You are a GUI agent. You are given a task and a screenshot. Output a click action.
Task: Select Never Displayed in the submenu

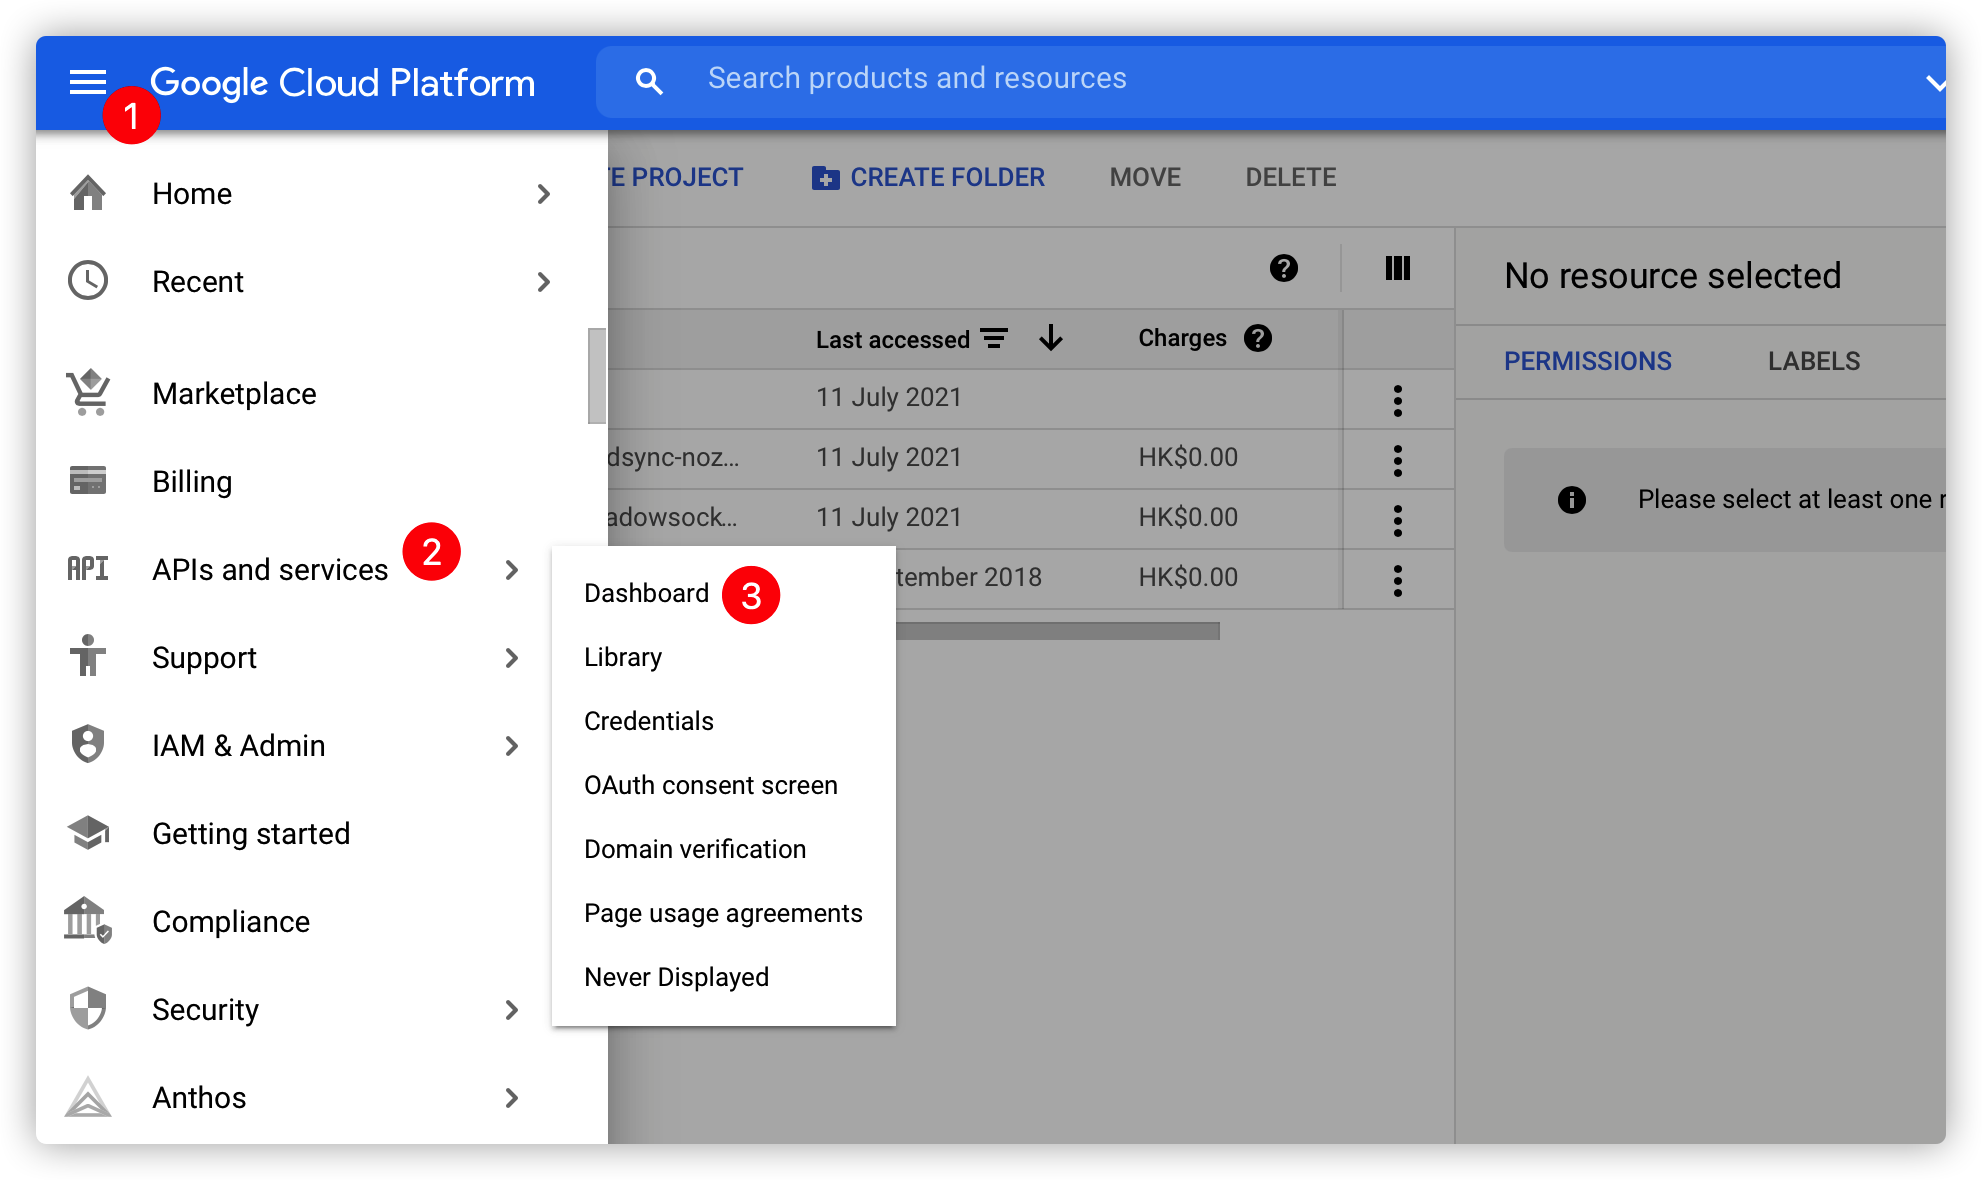click(677, 977)
